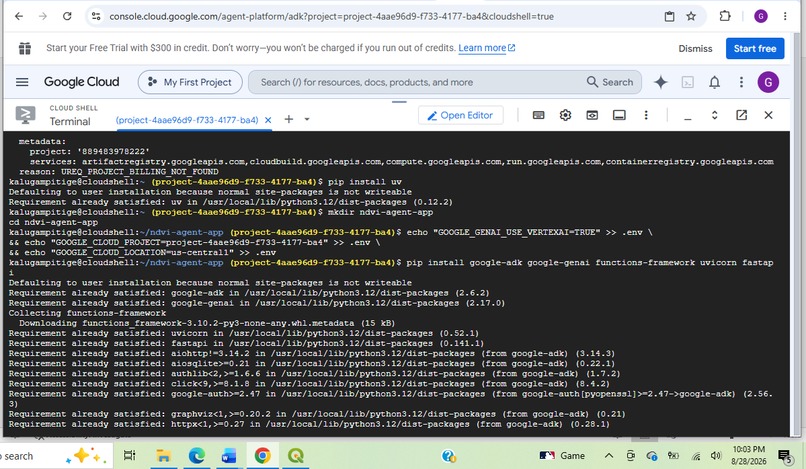Viewport: 806px width, 469px height.
Task: Open volume control in system tray
Action: pyautogui.click(x=716, y=456)
